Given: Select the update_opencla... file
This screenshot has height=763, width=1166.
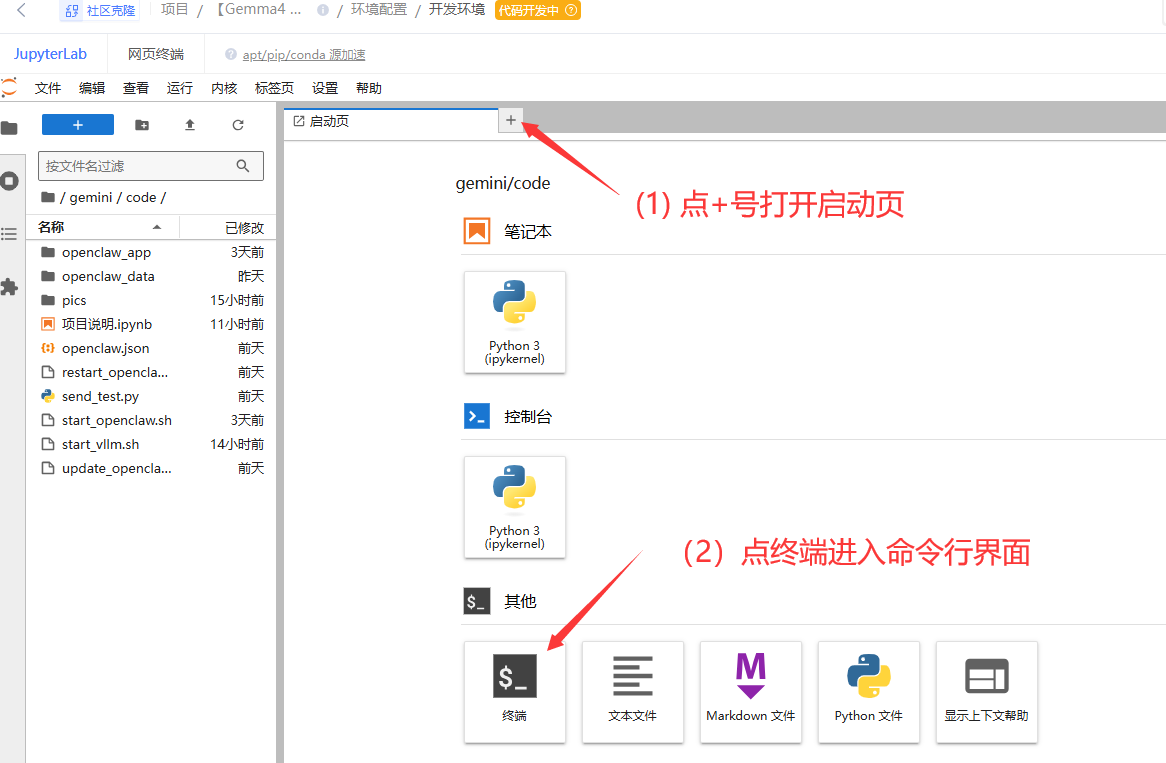Looking at the screenshot, I should 151,469.
